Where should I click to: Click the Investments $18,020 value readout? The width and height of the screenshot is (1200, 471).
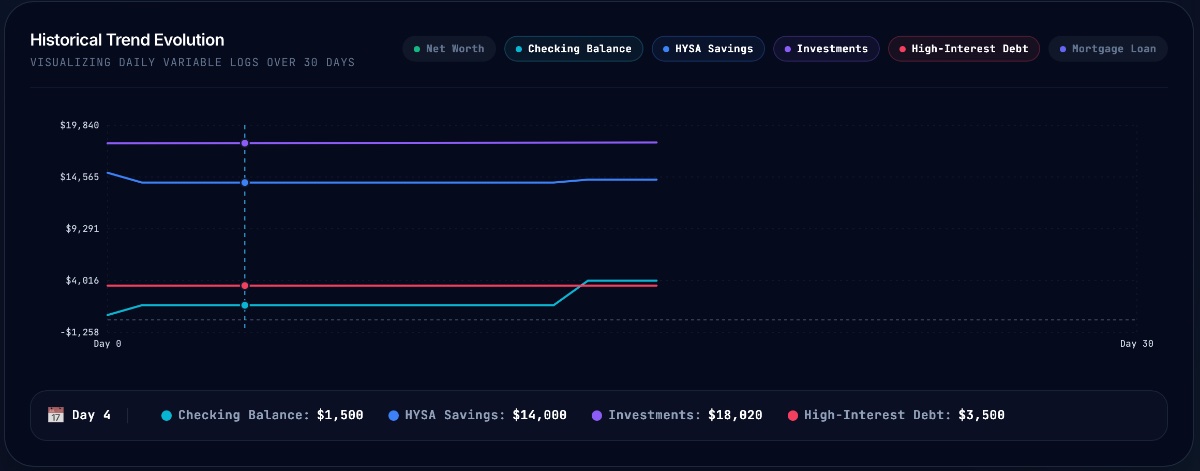(x=735, y=415)
